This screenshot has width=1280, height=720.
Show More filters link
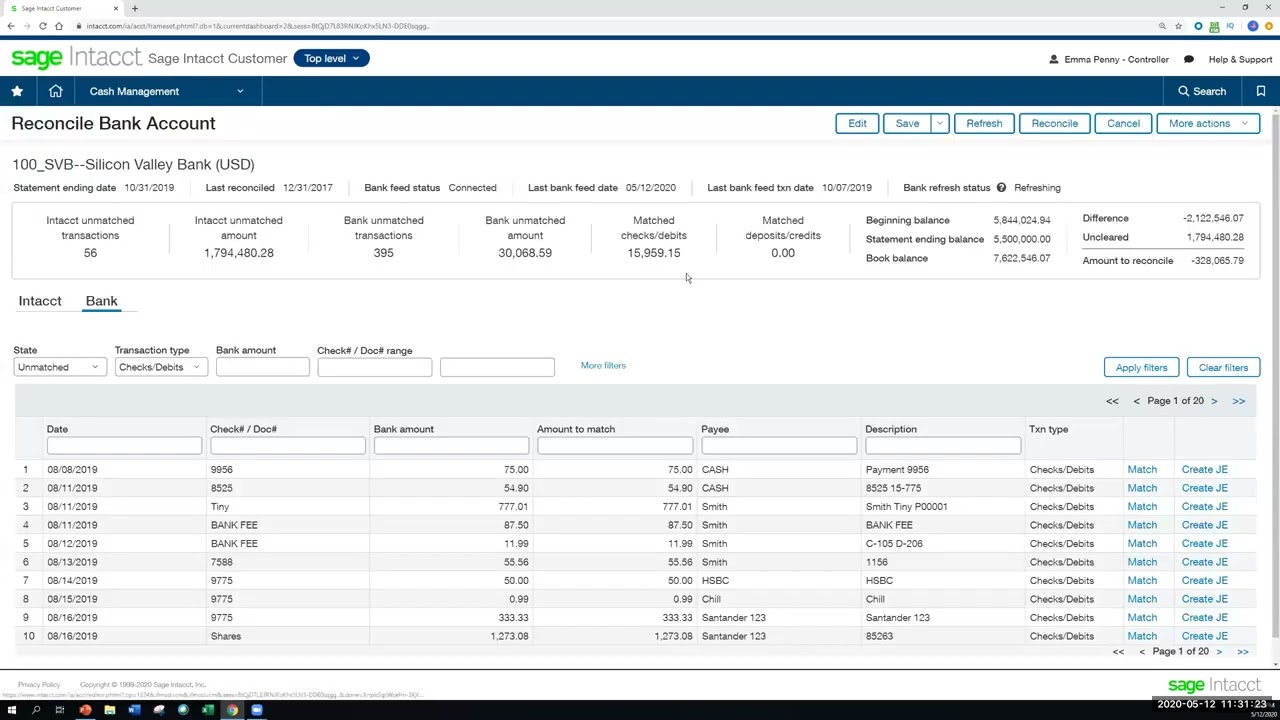click(x=603, y=366)
